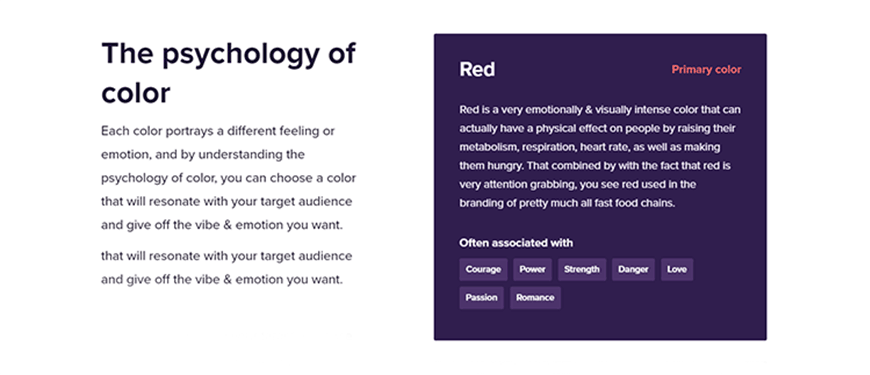Image resolution: width=870 pixels, height=375 pixels.
Task: Click the psychology of color headline
Action: [x=229, y=73]
